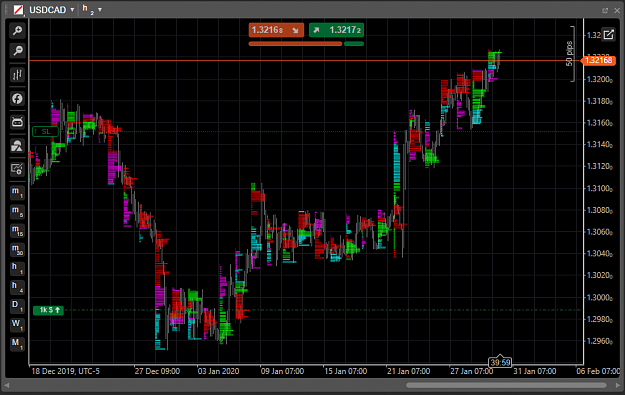Click the 1.2960 price axis label

599,341
